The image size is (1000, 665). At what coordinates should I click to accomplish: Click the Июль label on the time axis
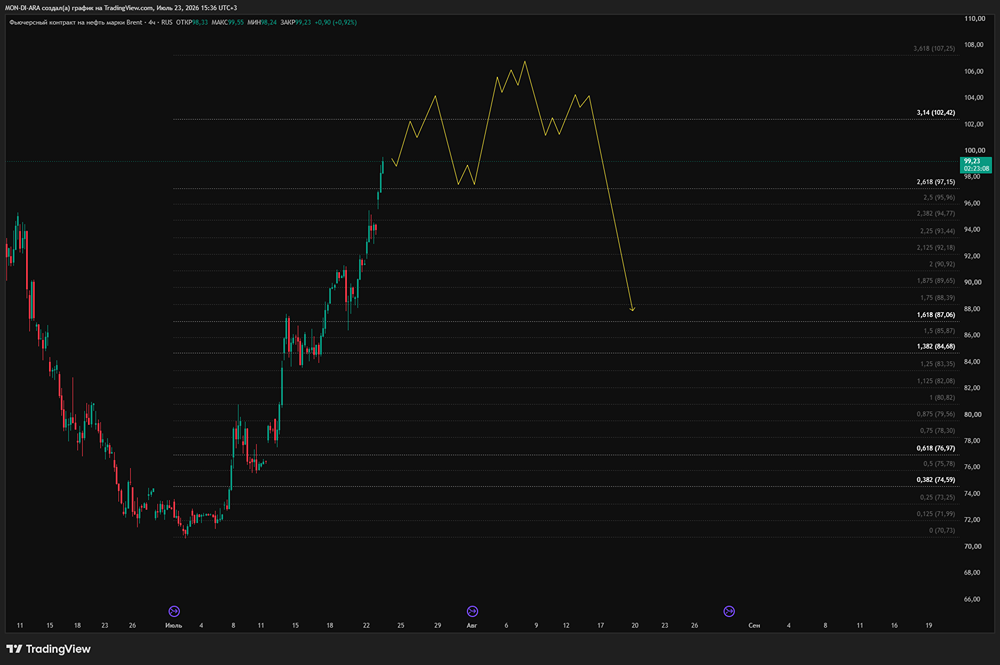pyautogui.click(x=173, y=625)
